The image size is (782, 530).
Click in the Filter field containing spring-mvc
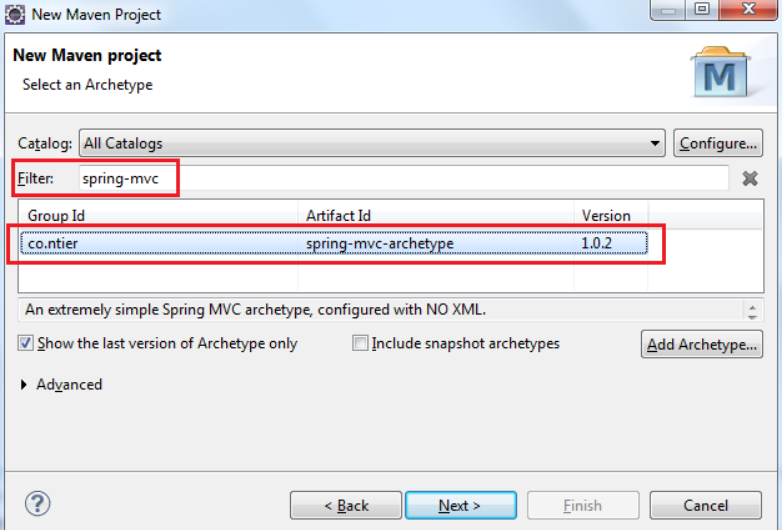(x=403, y=178)
